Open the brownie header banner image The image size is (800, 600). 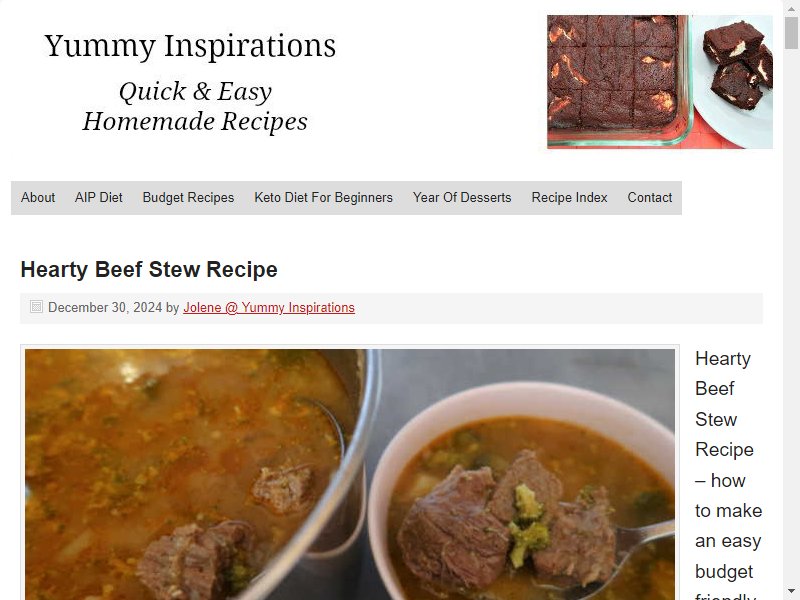[660, 82]
